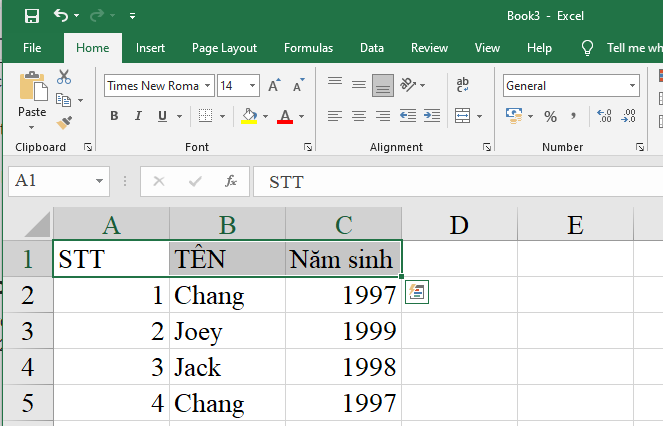
Task: Toggle italic formatting
Action: pyautogui.click(x=138, y=116)
